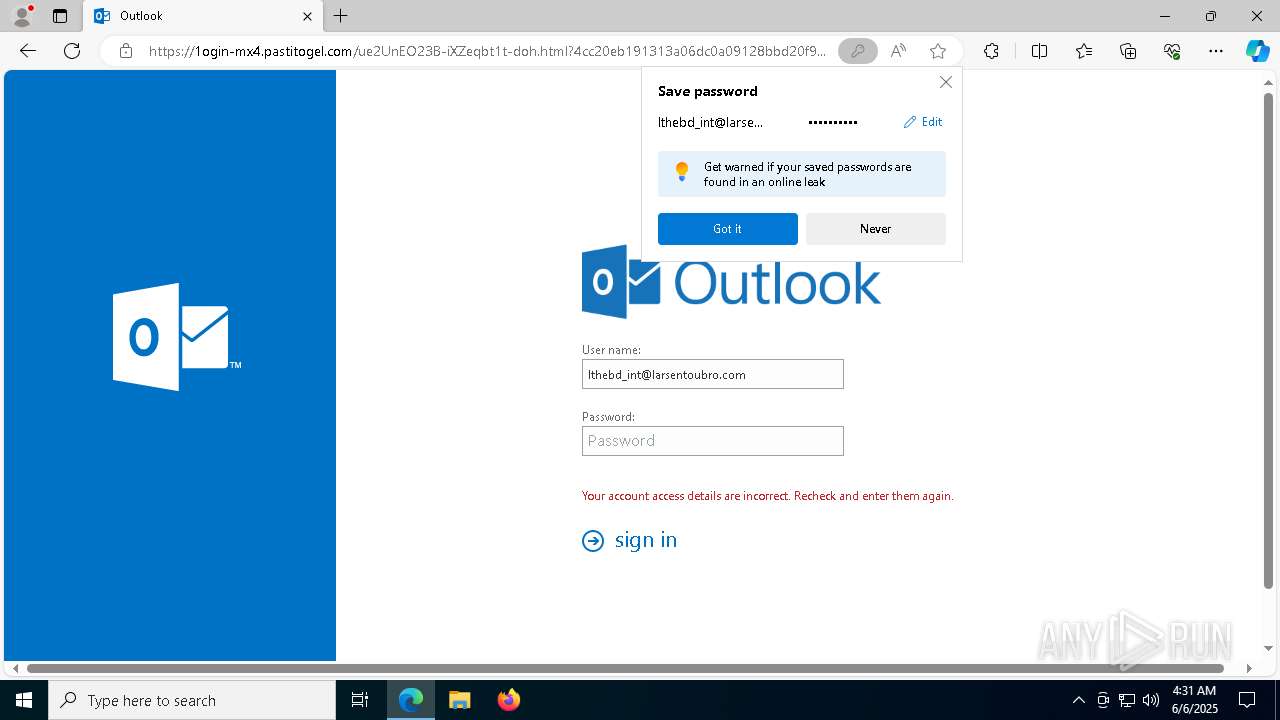The width and height of the screenshot is (1280, 720).
Task: Restore down the Edge window
Action: (x=1211, y=16)
